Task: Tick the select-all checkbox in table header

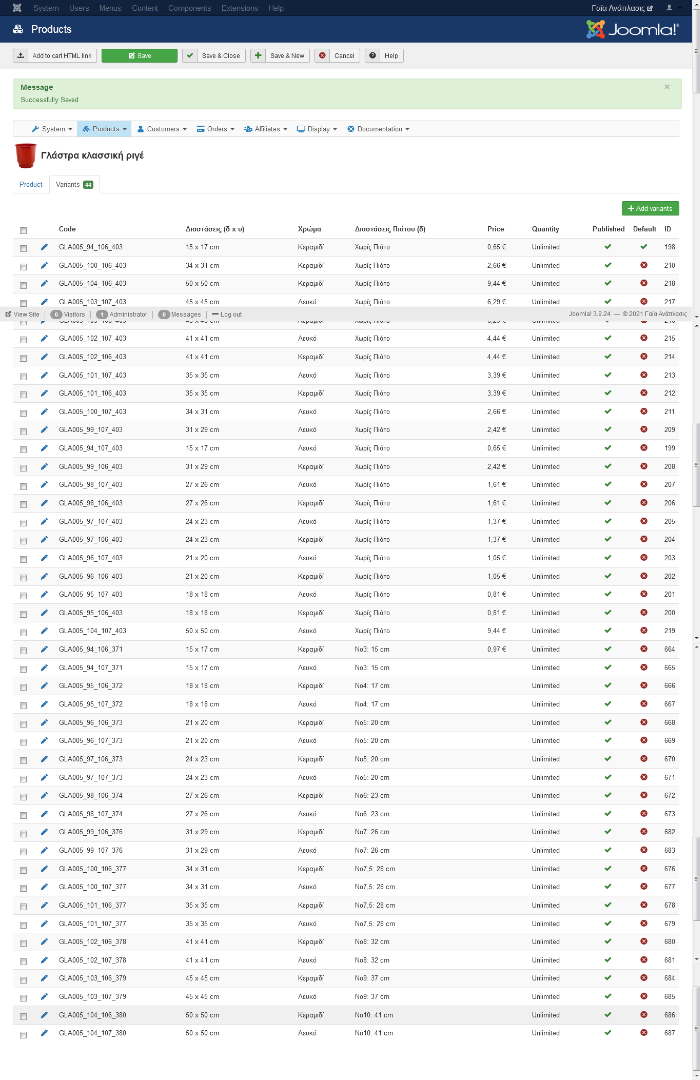Action: pos(24,230)
